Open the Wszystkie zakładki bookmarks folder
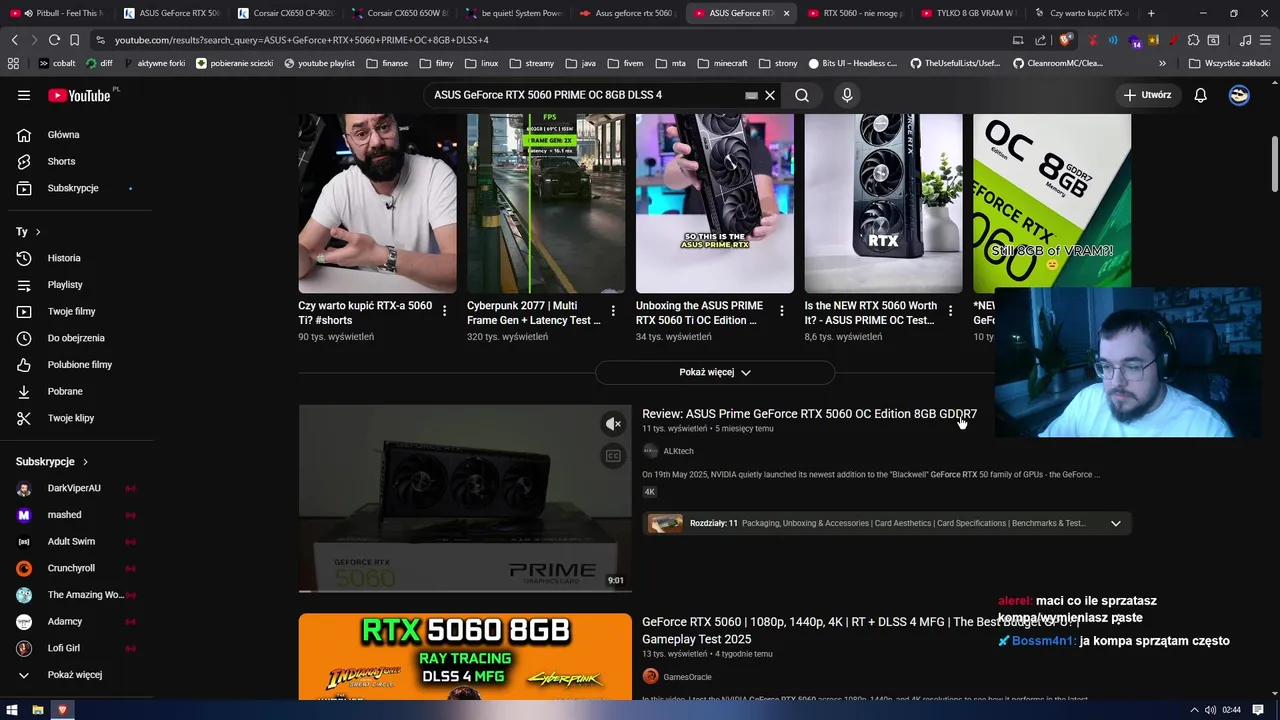Image resolution: width=1280 pixels, height=720 pixels. pyautogui.click(x=1230, y=63)
